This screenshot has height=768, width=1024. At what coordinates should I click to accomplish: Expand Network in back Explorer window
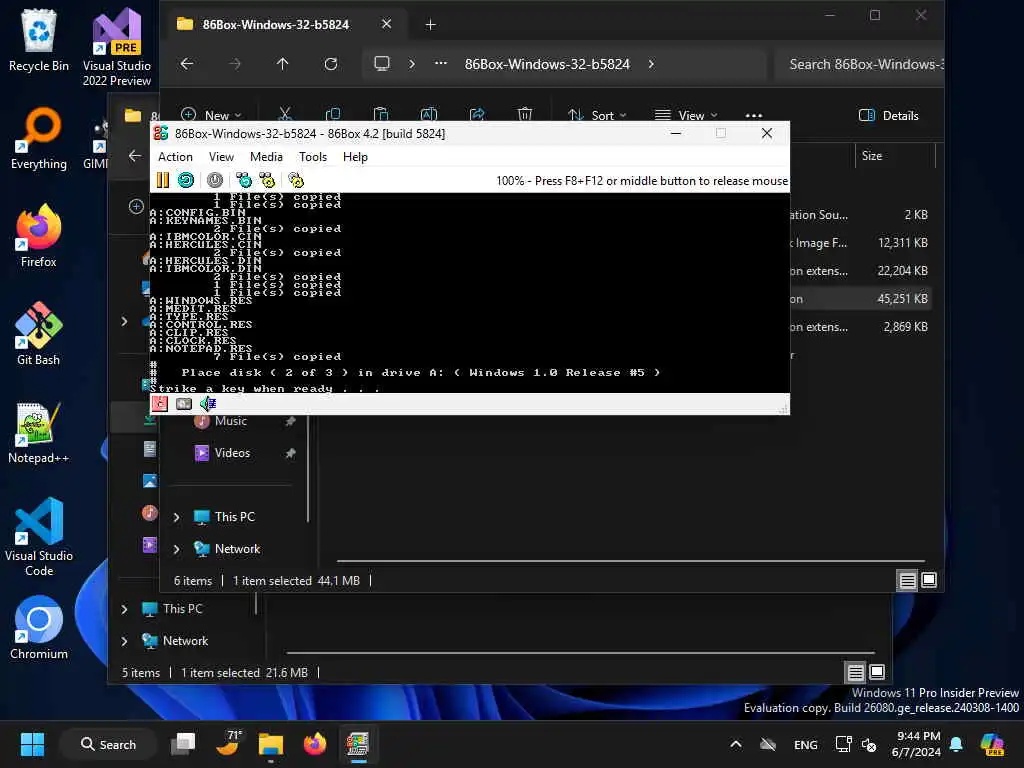point(124,641)
